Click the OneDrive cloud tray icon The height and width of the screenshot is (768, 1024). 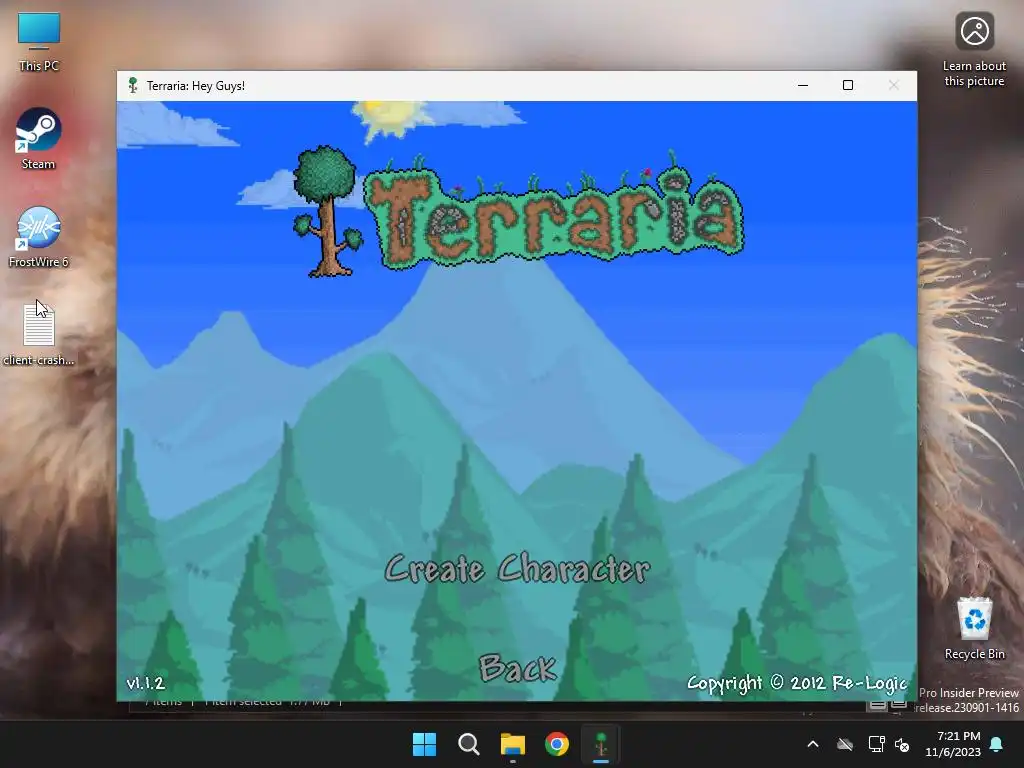pyautogui.click(x=845, y=744)
